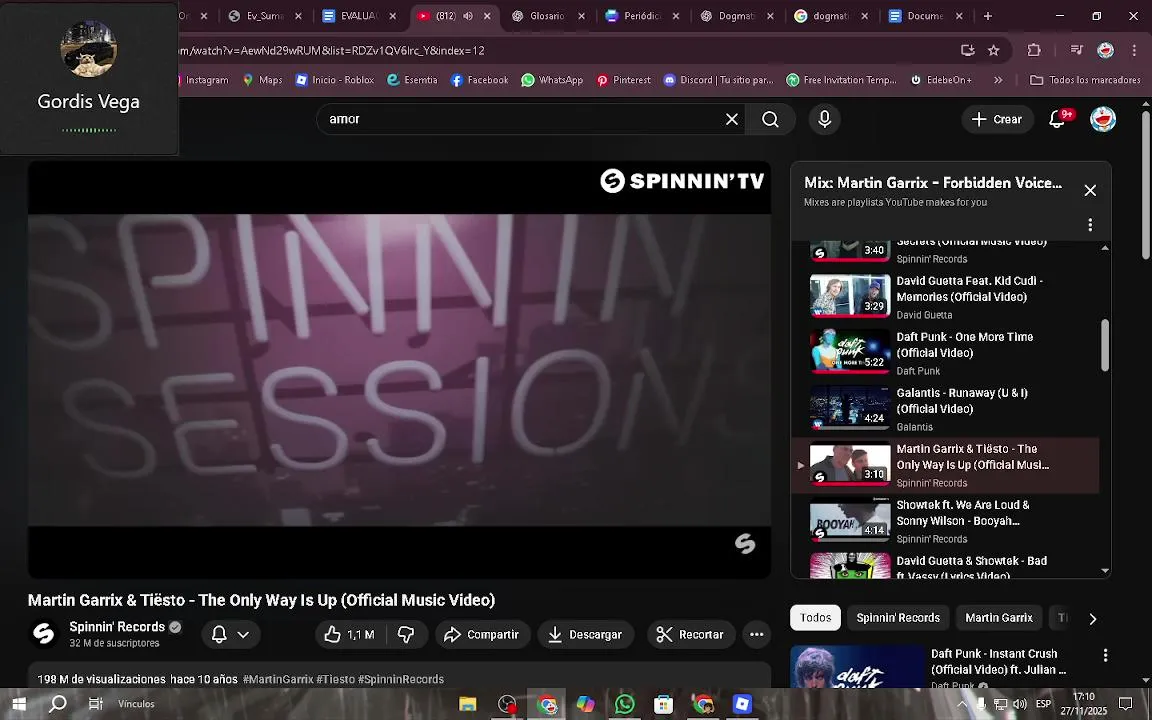The height and width of the screenshot is (720, 1152).
Task: Open the Chrome extensions puzzle icon
Action: click(x=1034, y=50)
